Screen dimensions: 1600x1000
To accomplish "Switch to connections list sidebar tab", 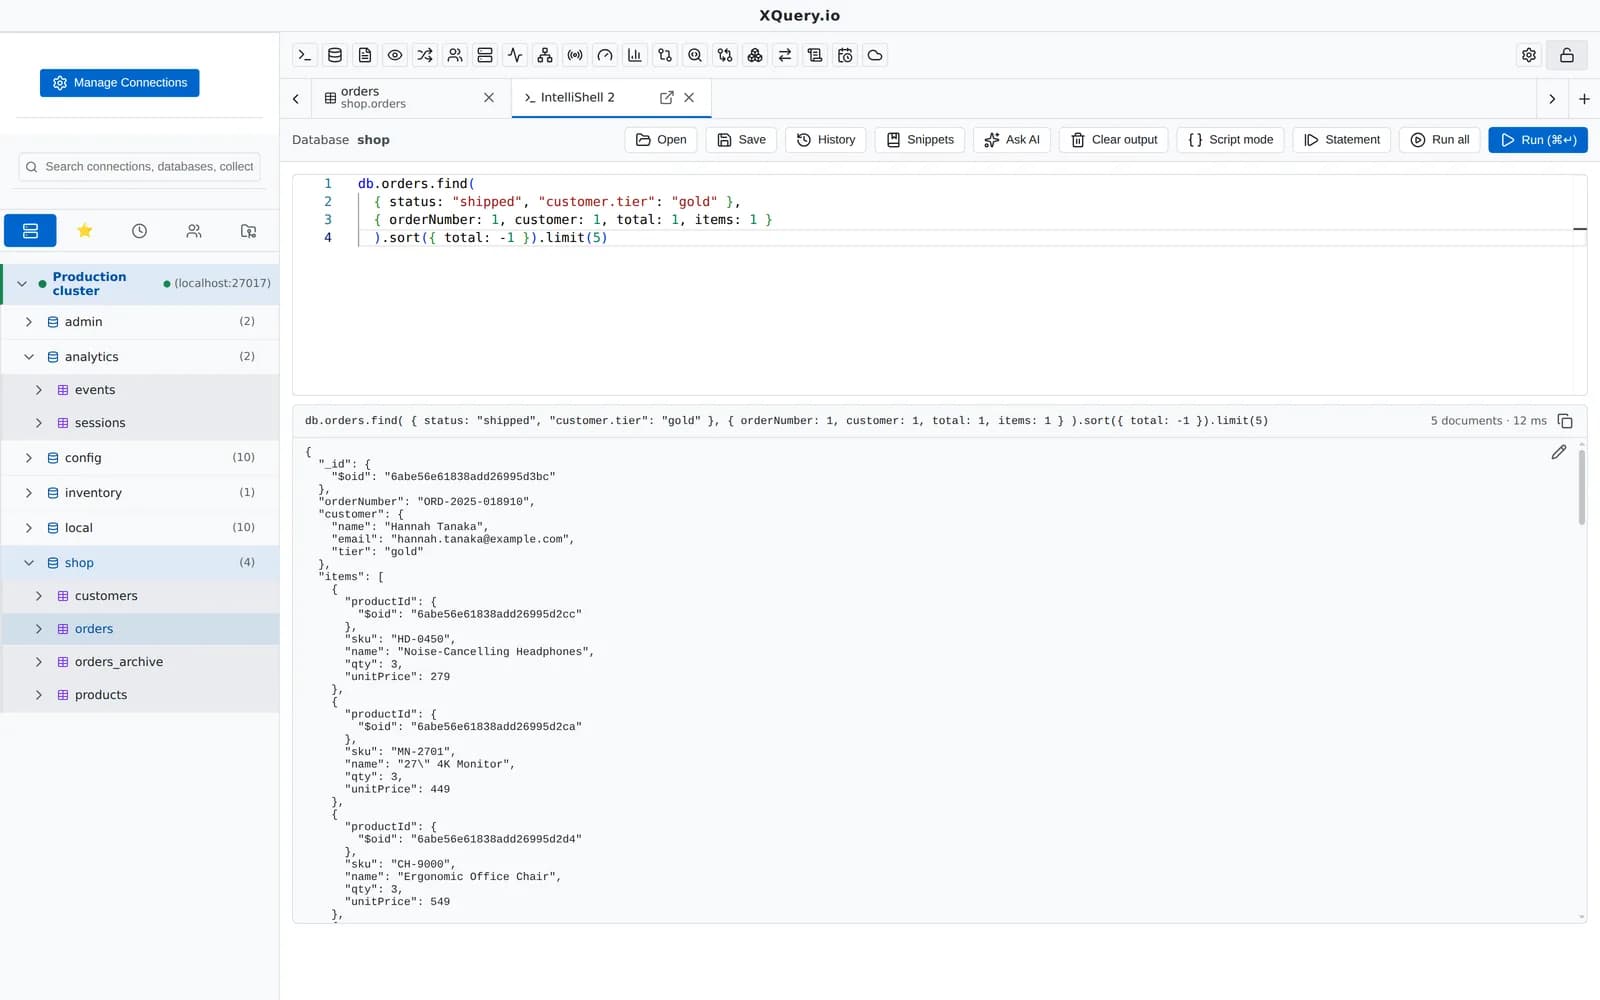I will point(30,231).
